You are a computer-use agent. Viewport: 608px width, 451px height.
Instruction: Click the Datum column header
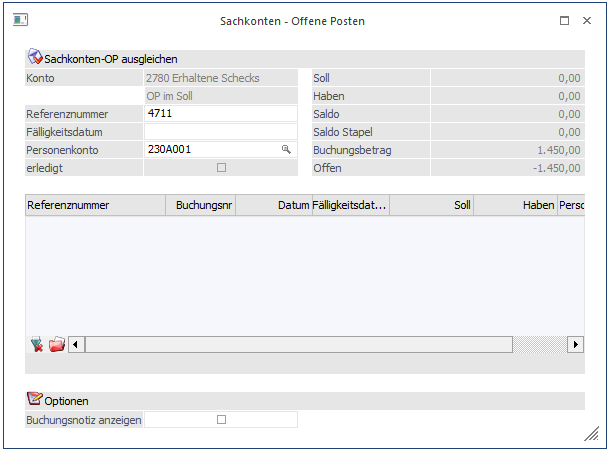point(273,205)
